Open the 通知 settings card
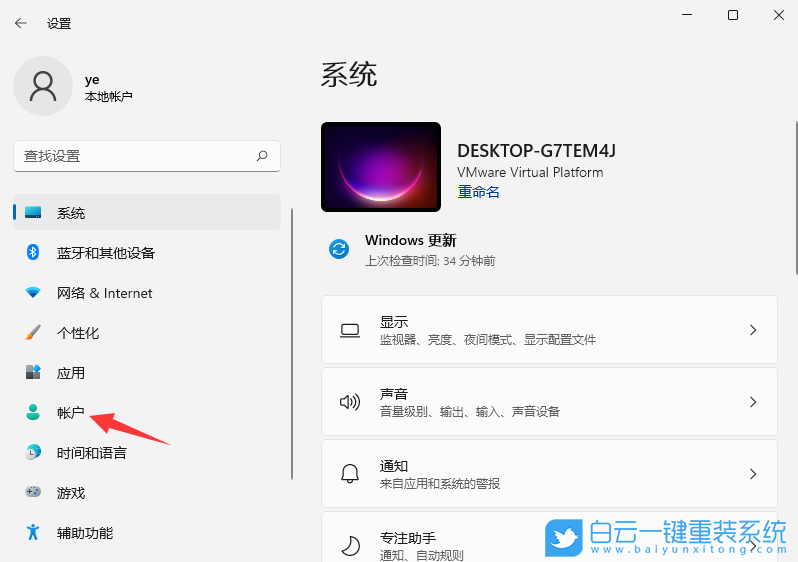The image size is (798, 562). (549, 473)
